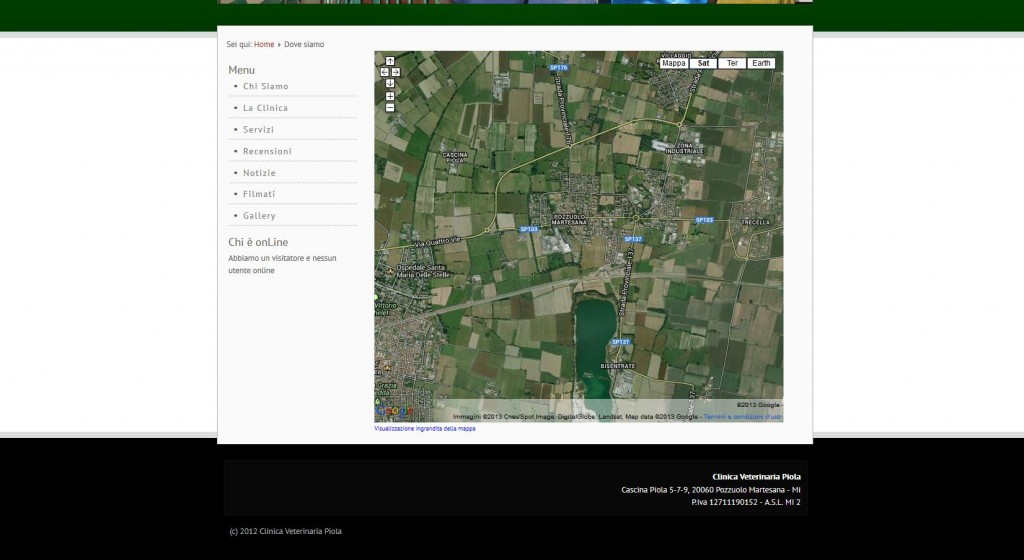Pan the map down with the arrow
The width and height of the screenshot is (1024, 560).
tap(390, 83)
